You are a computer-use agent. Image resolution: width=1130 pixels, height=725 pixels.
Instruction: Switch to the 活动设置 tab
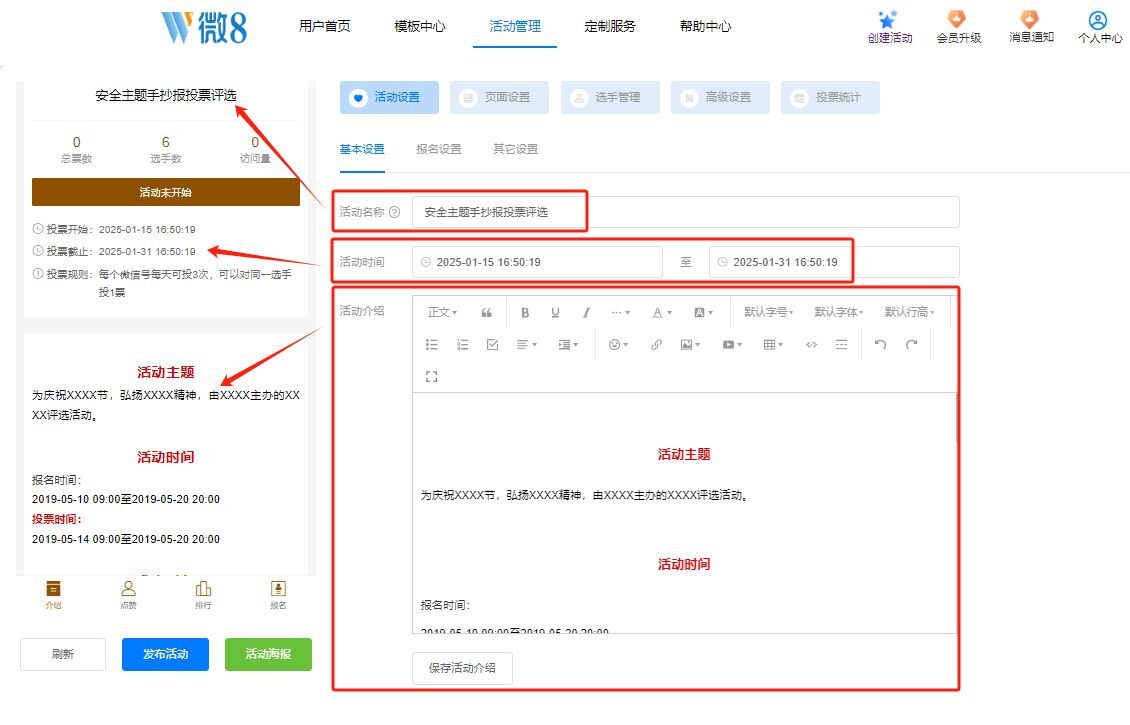tap(389, 97)
